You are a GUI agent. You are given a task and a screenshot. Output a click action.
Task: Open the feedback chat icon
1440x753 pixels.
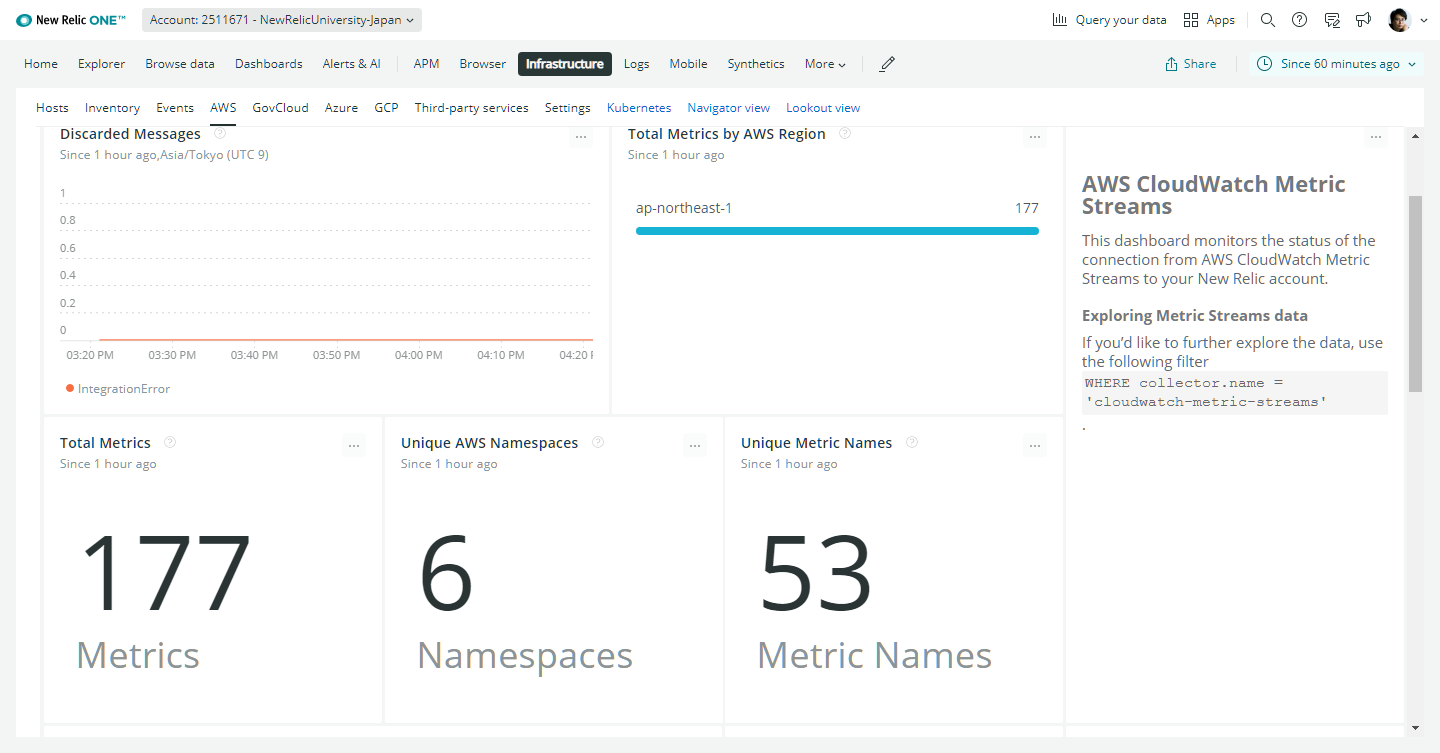click(x=1331, y=20)
